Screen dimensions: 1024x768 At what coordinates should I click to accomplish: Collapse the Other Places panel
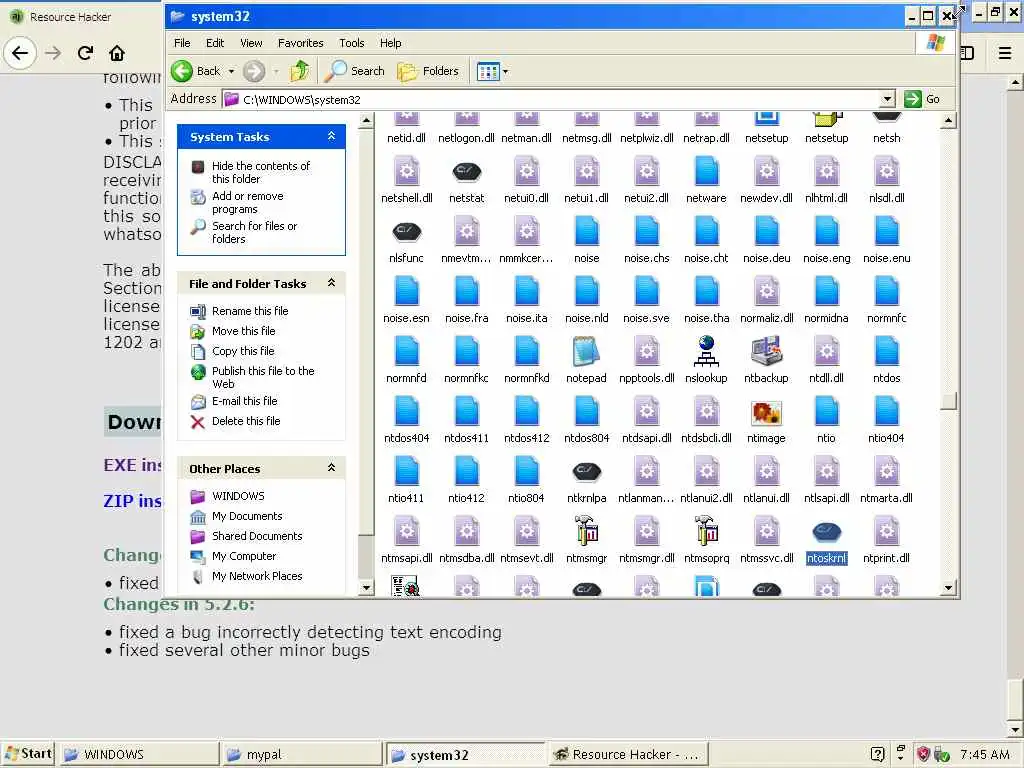click(x=331, y=468)
